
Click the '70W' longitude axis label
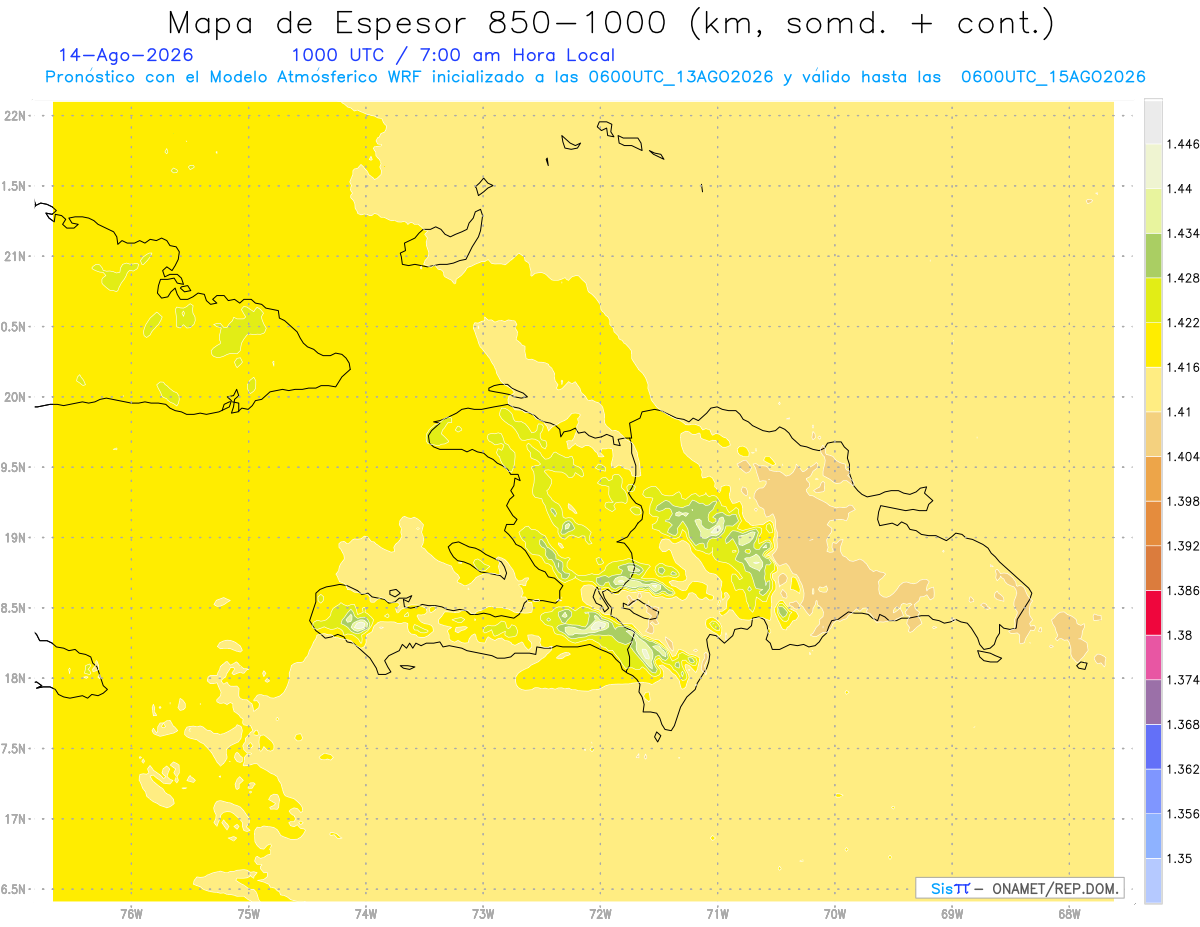(835, 914)
